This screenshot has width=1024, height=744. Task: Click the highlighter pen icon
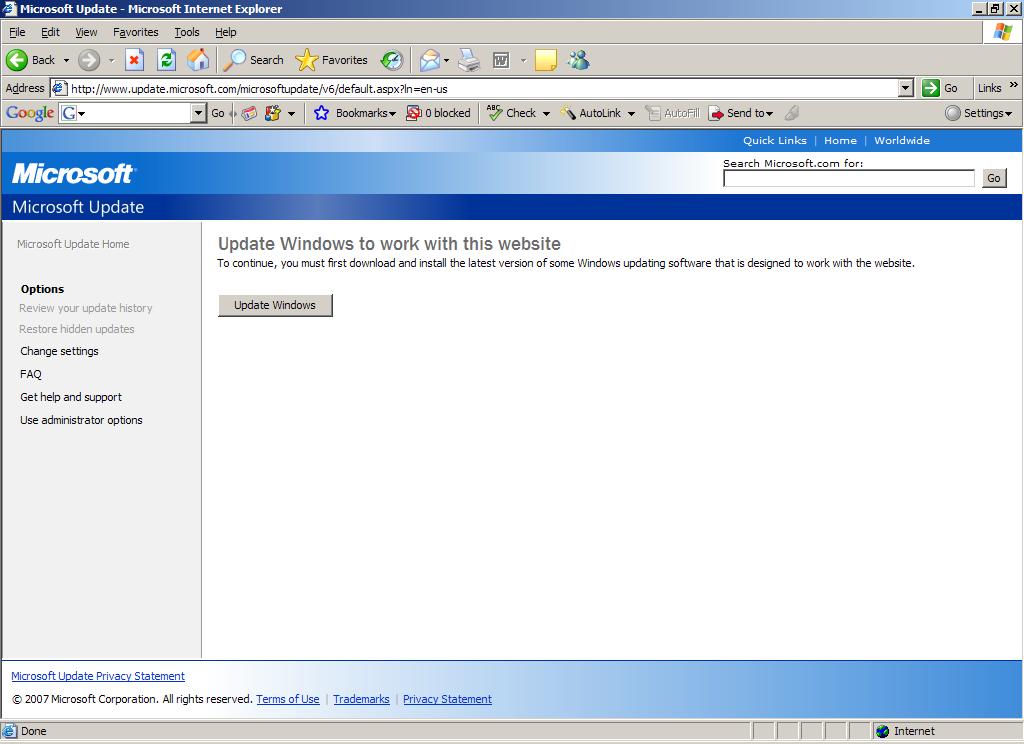[792, 113]
